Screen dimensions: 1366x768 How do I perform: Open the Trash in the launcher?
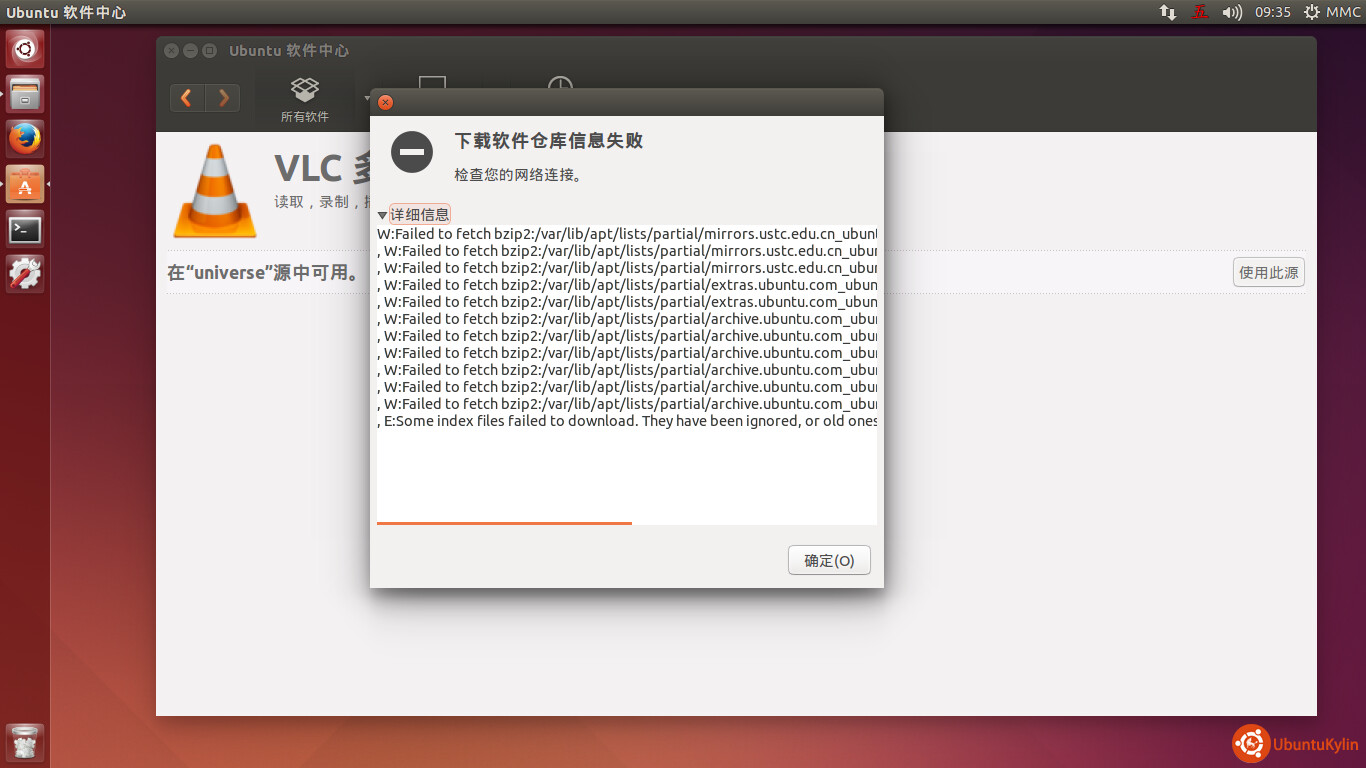click(25, 743)
